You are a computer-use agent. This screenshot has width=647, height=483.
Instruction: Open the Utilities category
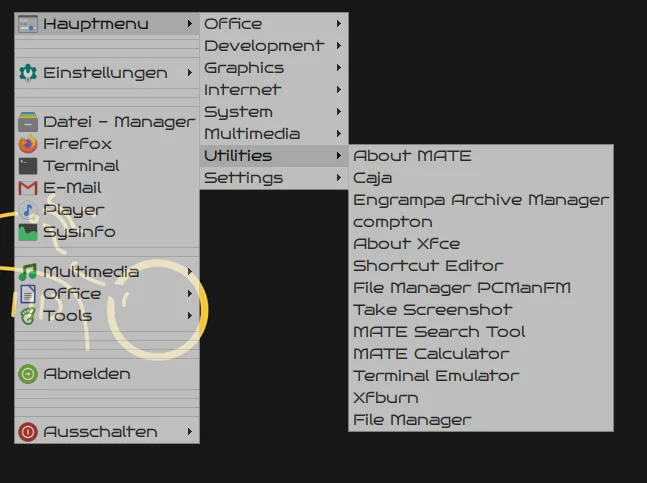point(274,156)
